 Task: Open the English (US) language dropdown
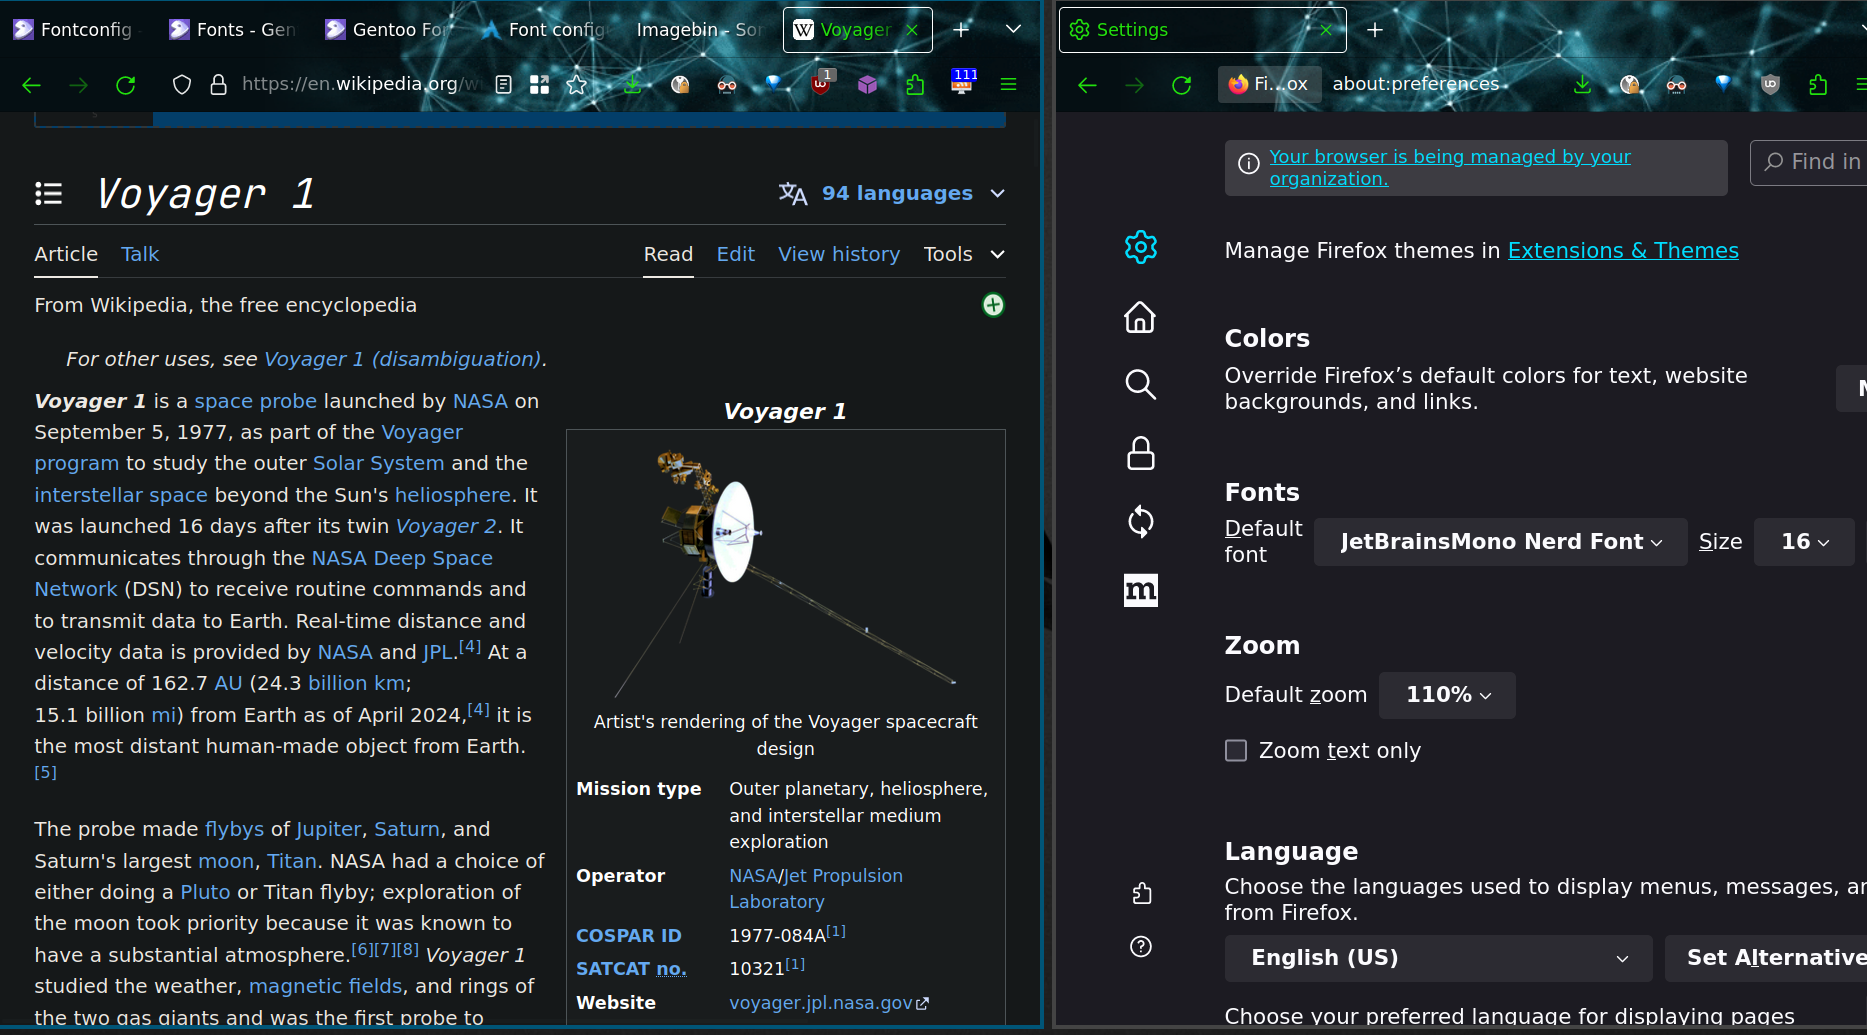tap(1439, 958)
